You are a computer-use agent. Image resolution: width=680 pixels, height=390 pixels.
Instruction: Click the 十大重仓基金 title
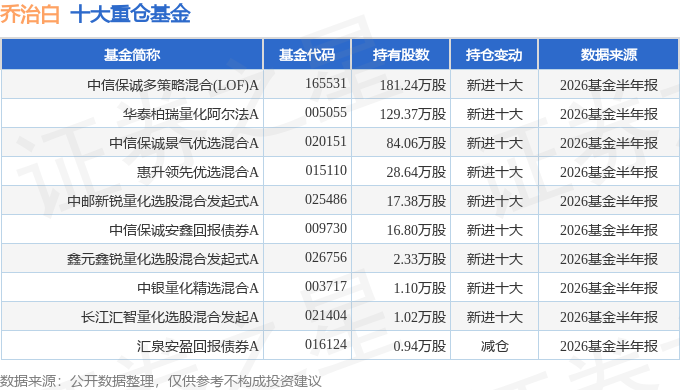(131, 13)
